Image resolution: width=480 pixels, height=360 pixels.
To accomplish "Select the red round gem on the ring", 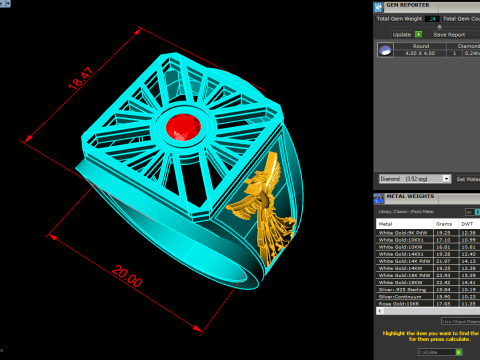I will point(183,127).
